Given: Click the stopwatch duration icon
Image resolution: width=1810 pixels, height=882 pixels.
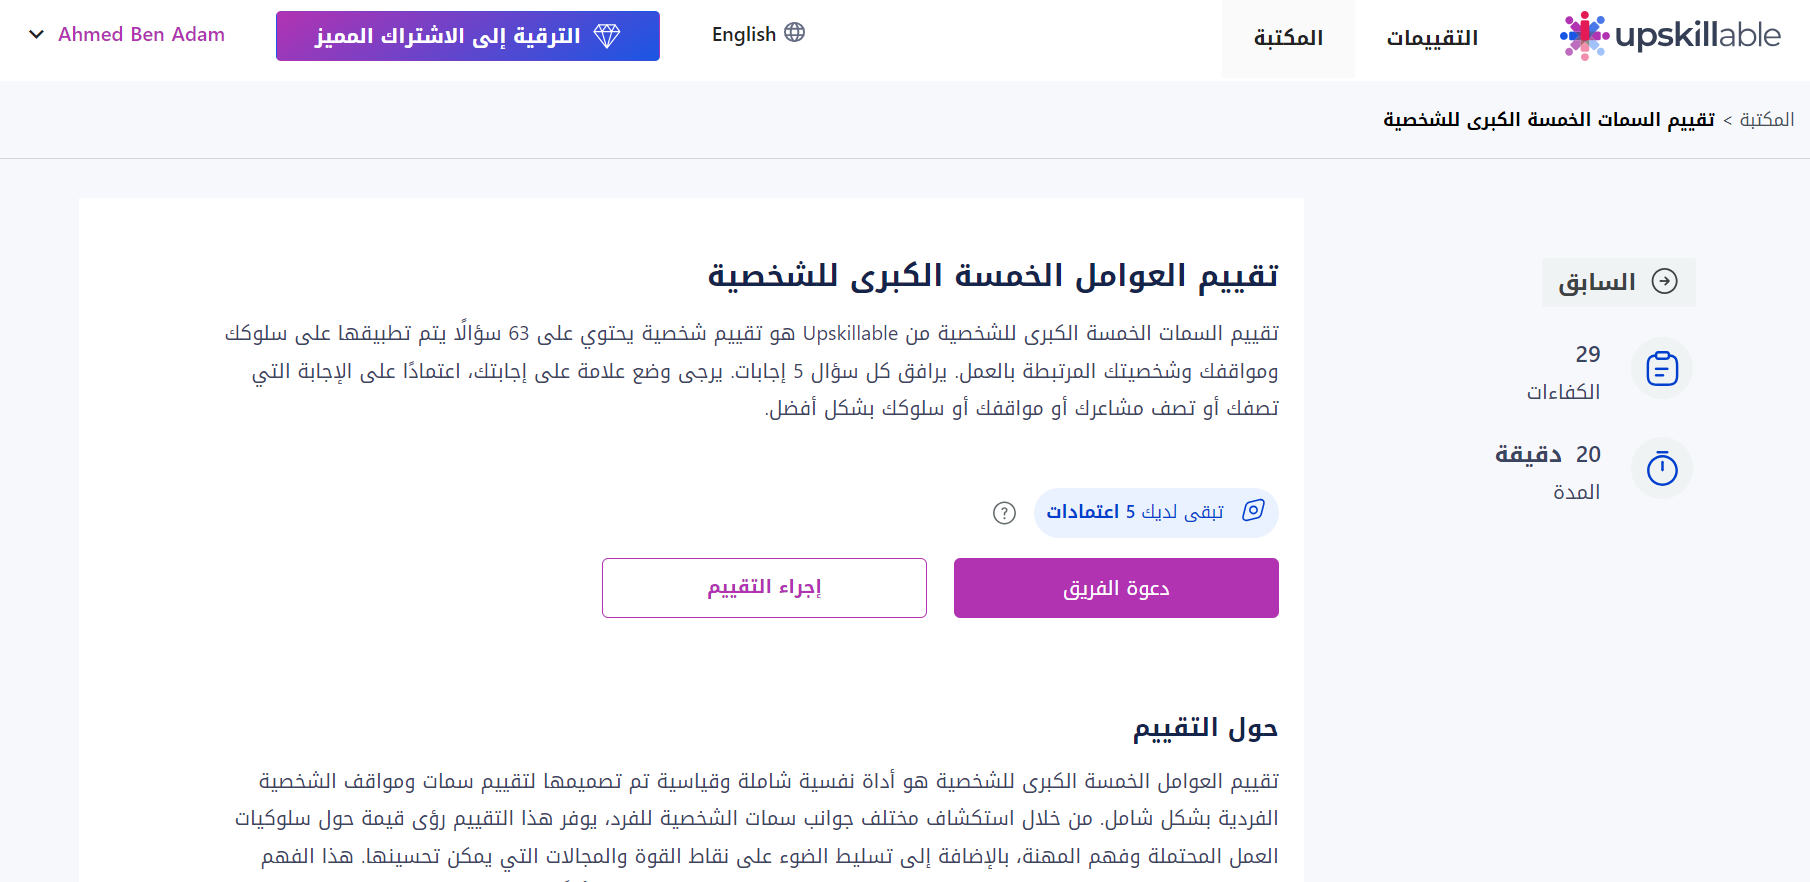Looking at the screenshot, I should point(1662,468).
